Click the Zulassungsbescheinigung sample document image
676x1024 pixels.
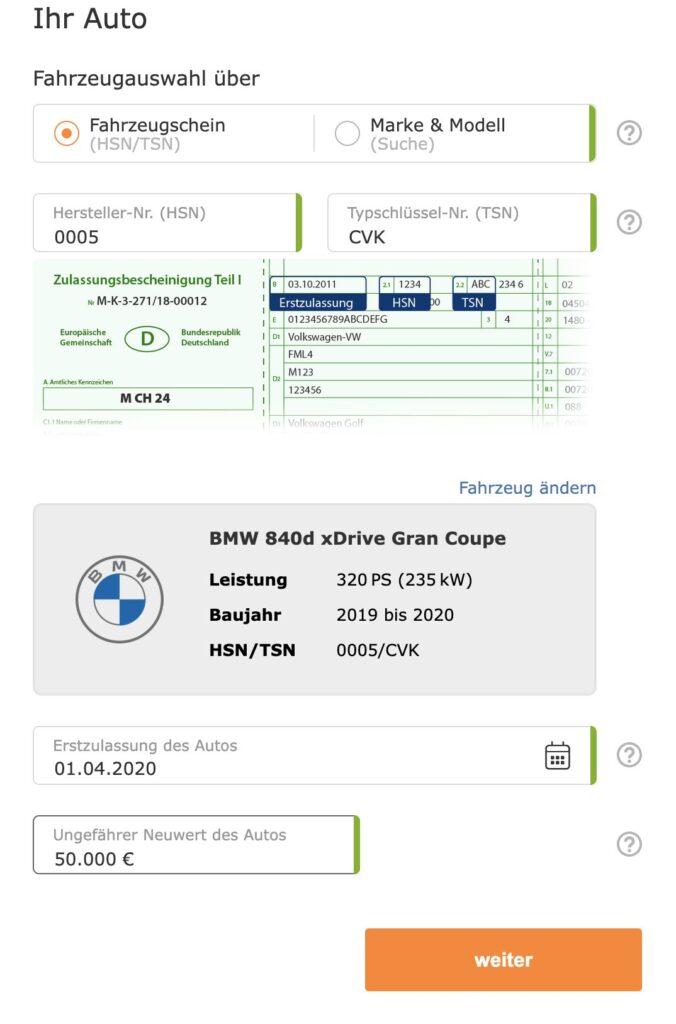pyautogui.click(x=314, y=344)
